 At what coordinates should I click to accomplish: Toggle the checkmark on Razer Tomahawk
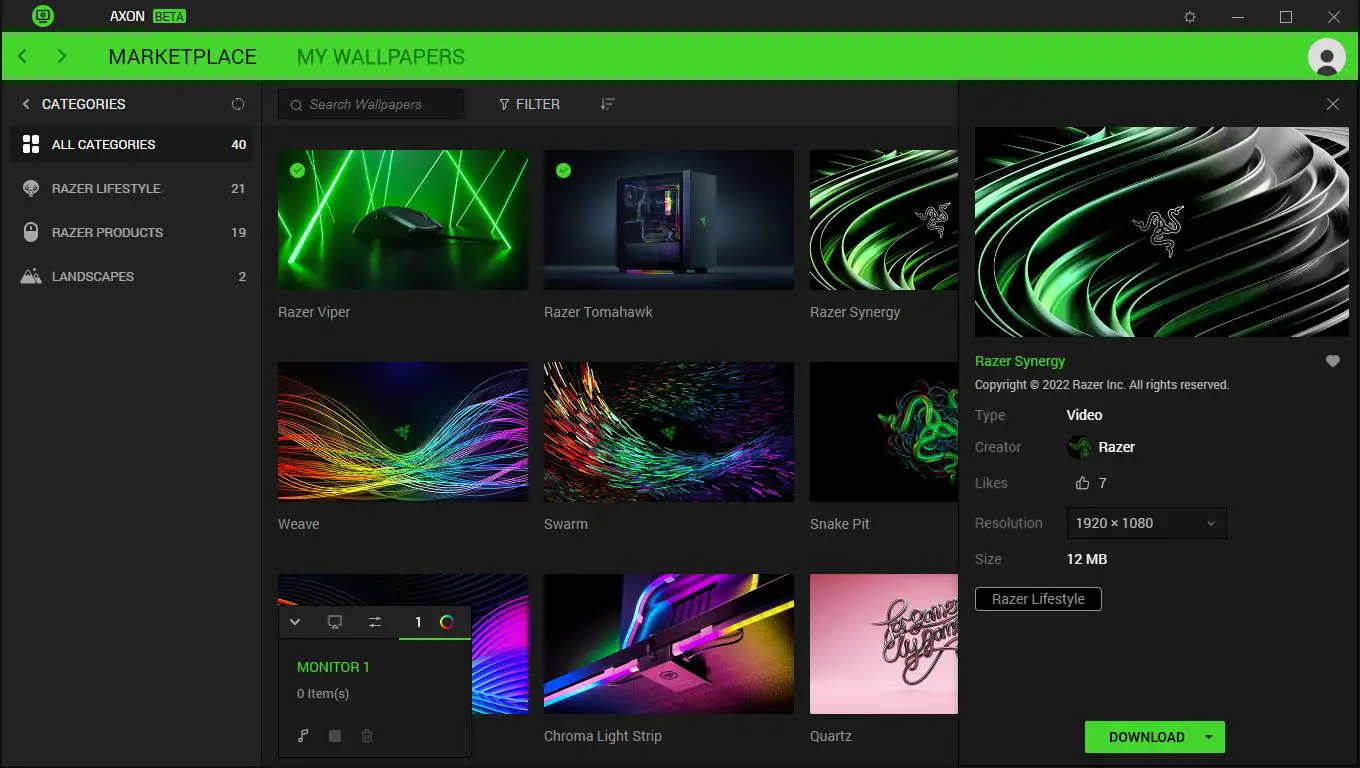click(x=563, y=170)
